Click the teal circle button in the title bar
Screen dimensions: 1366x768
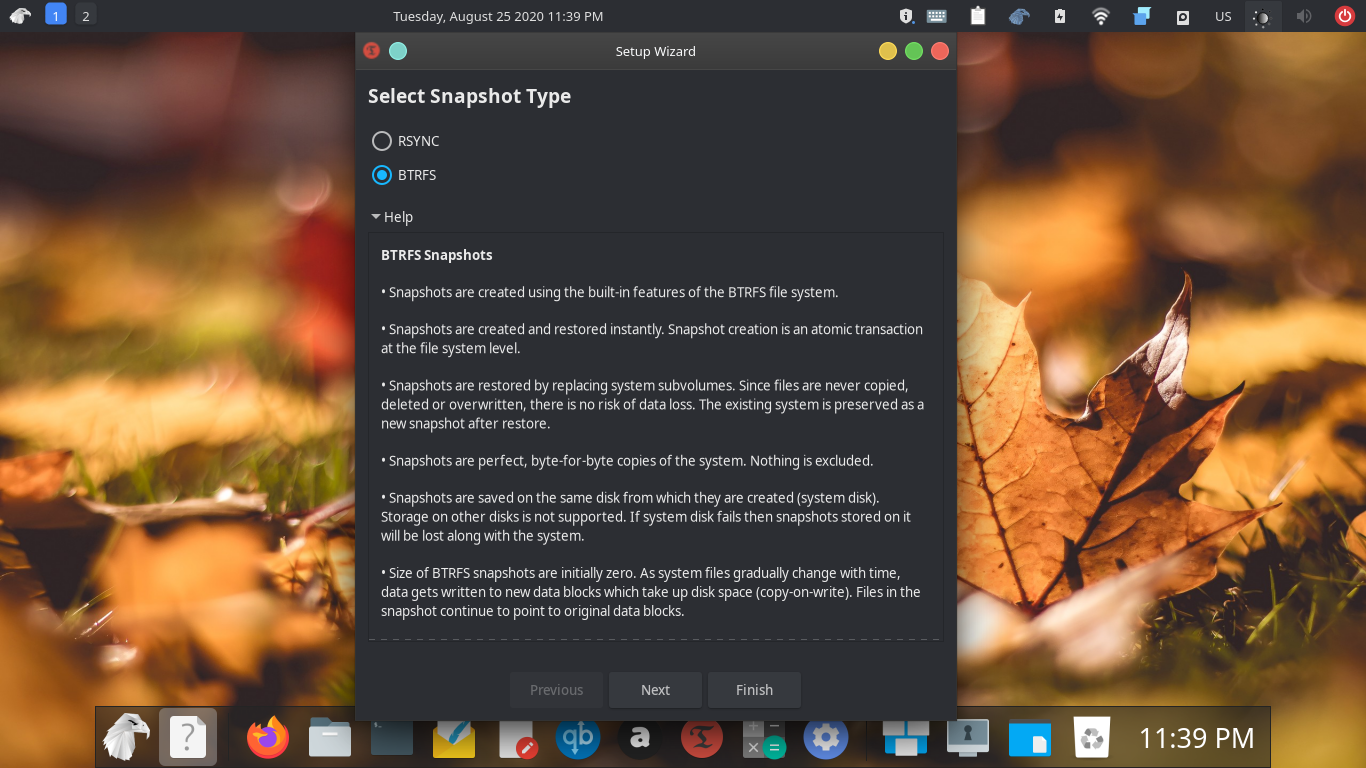397,51
